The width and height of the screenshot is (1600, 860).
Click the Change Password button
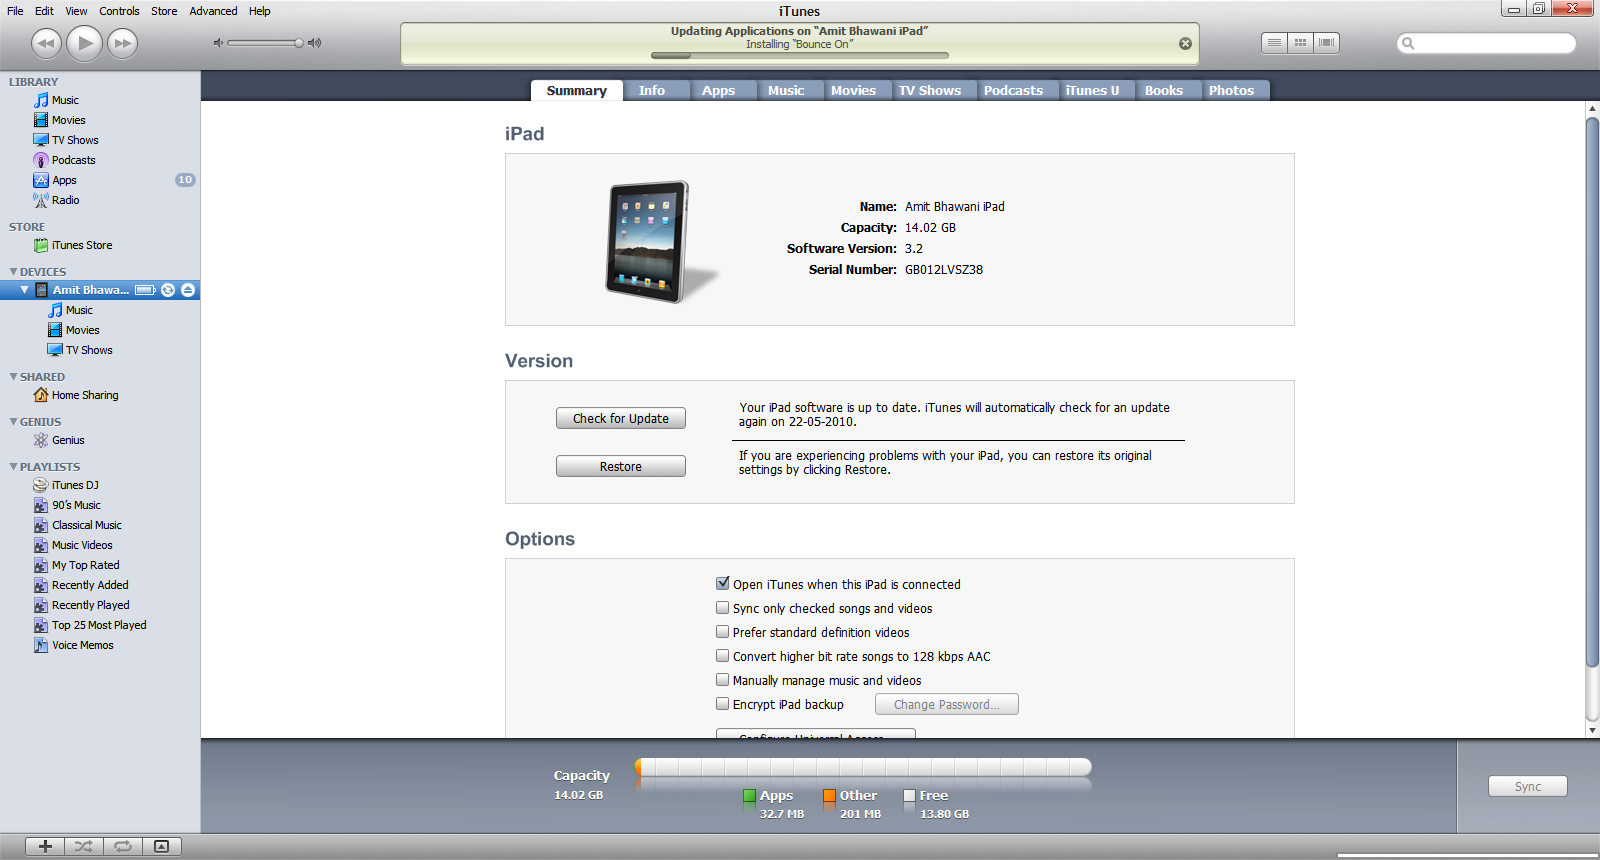pos(947,704)
